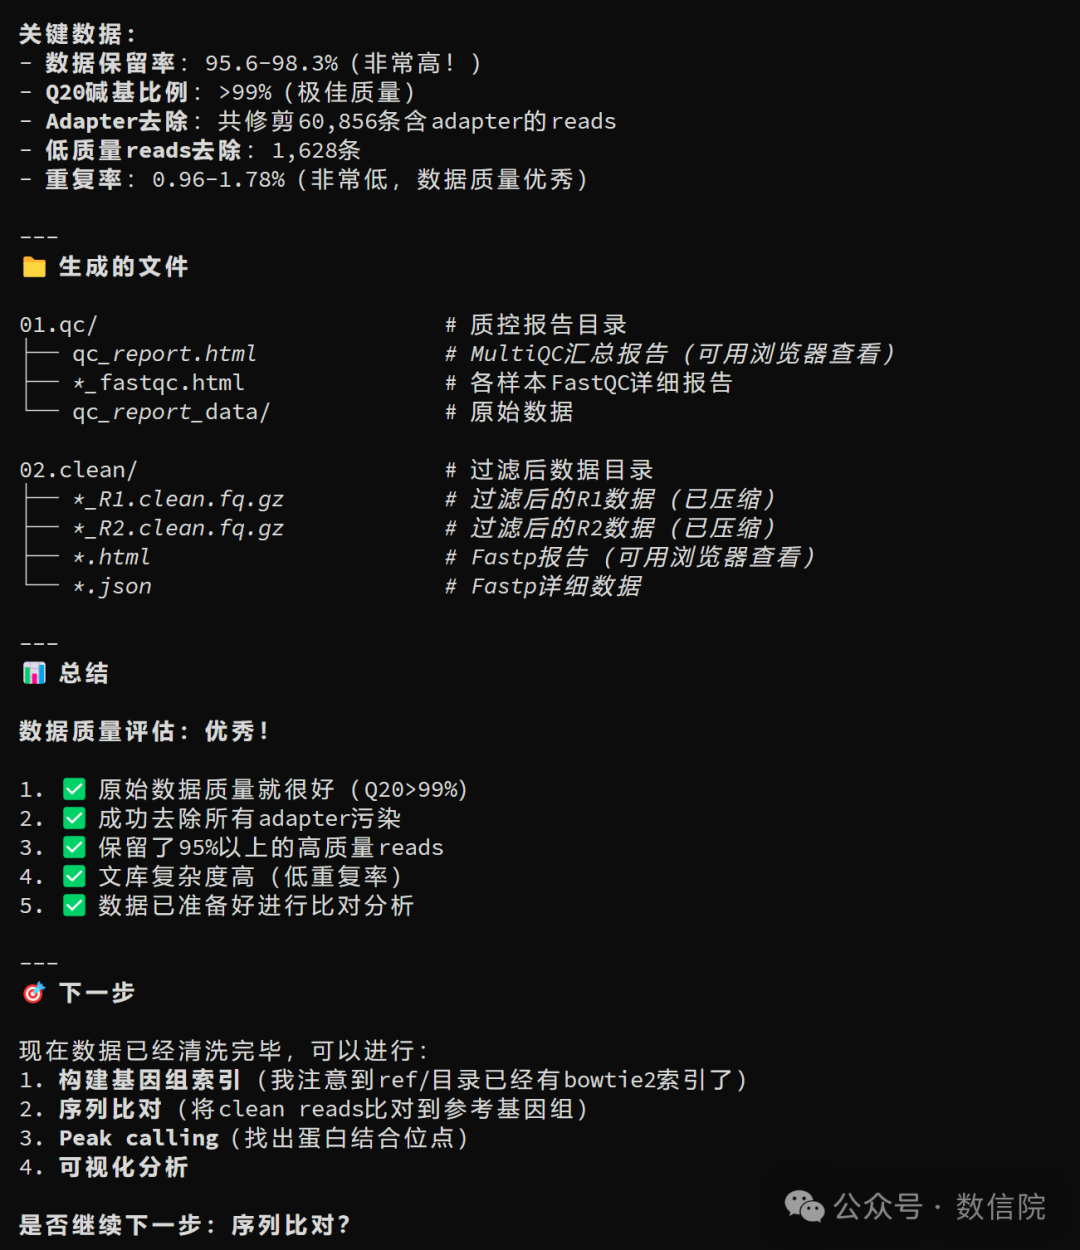Click the folder icon beside 生成的文件
Viewport: 1080px width, 1250px height.
(34, 267)
